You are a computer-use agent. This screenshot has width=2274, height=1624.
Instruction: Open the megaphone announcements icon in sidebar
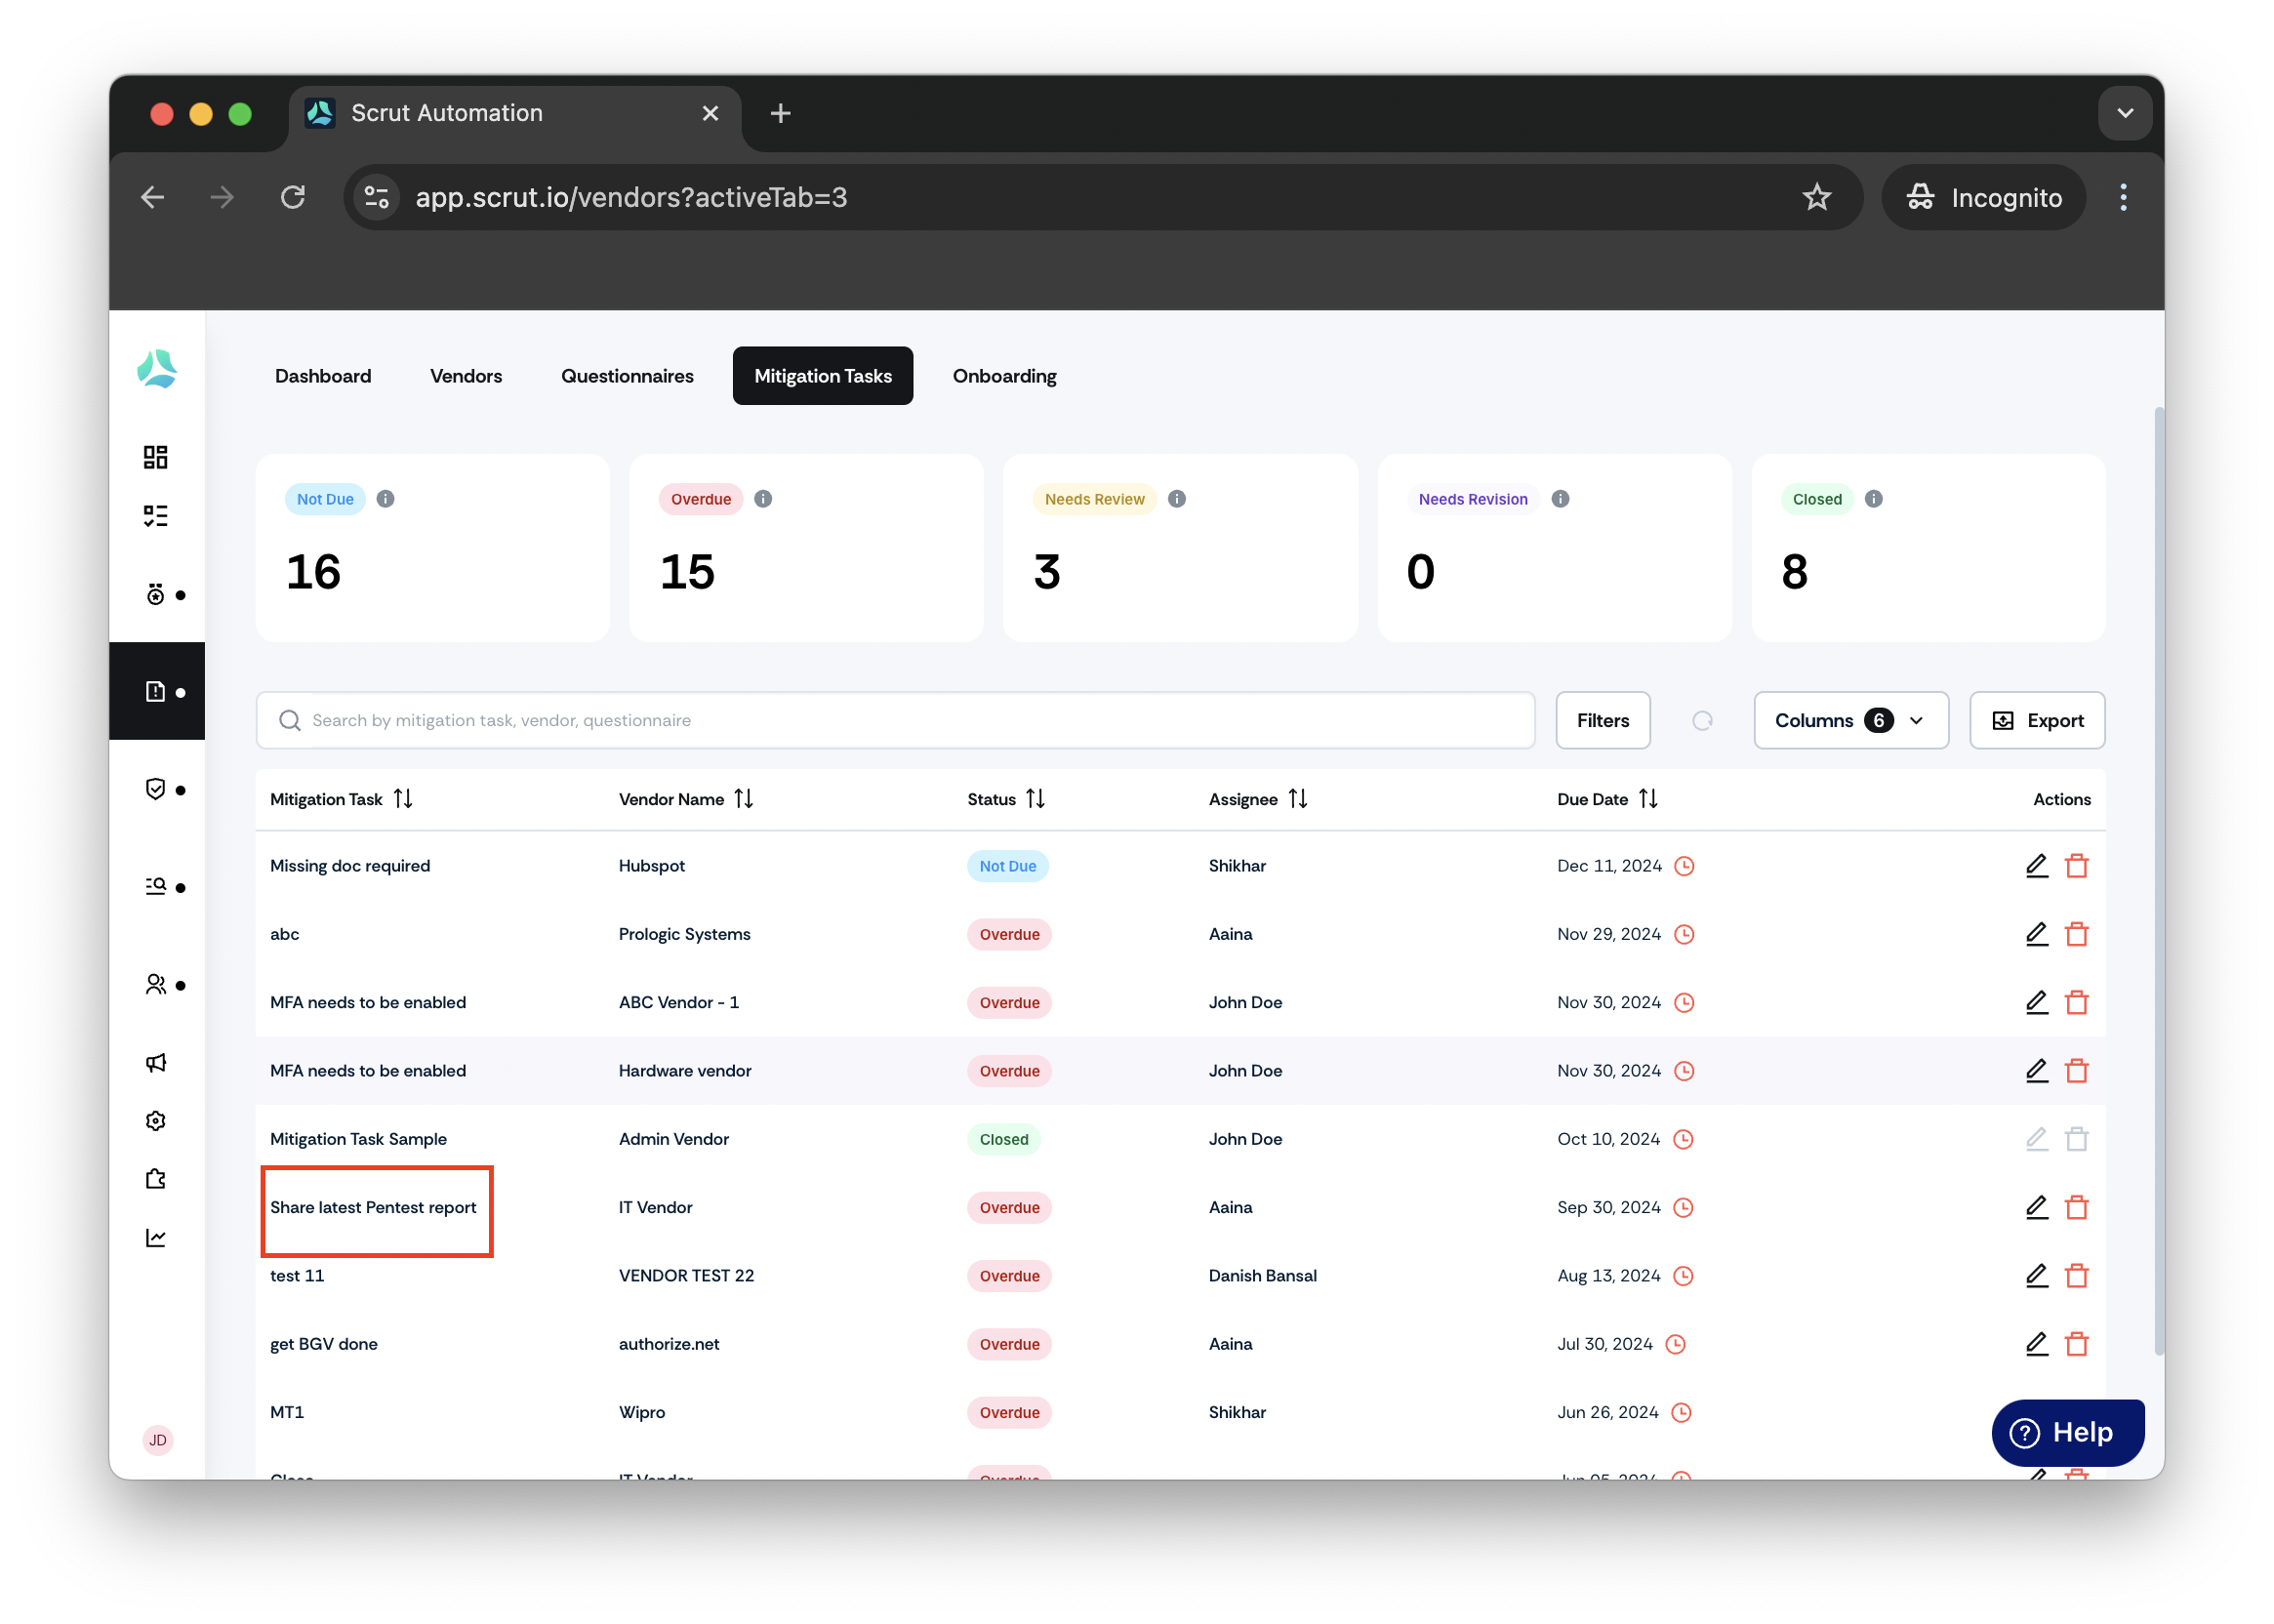coord(155,1062)
